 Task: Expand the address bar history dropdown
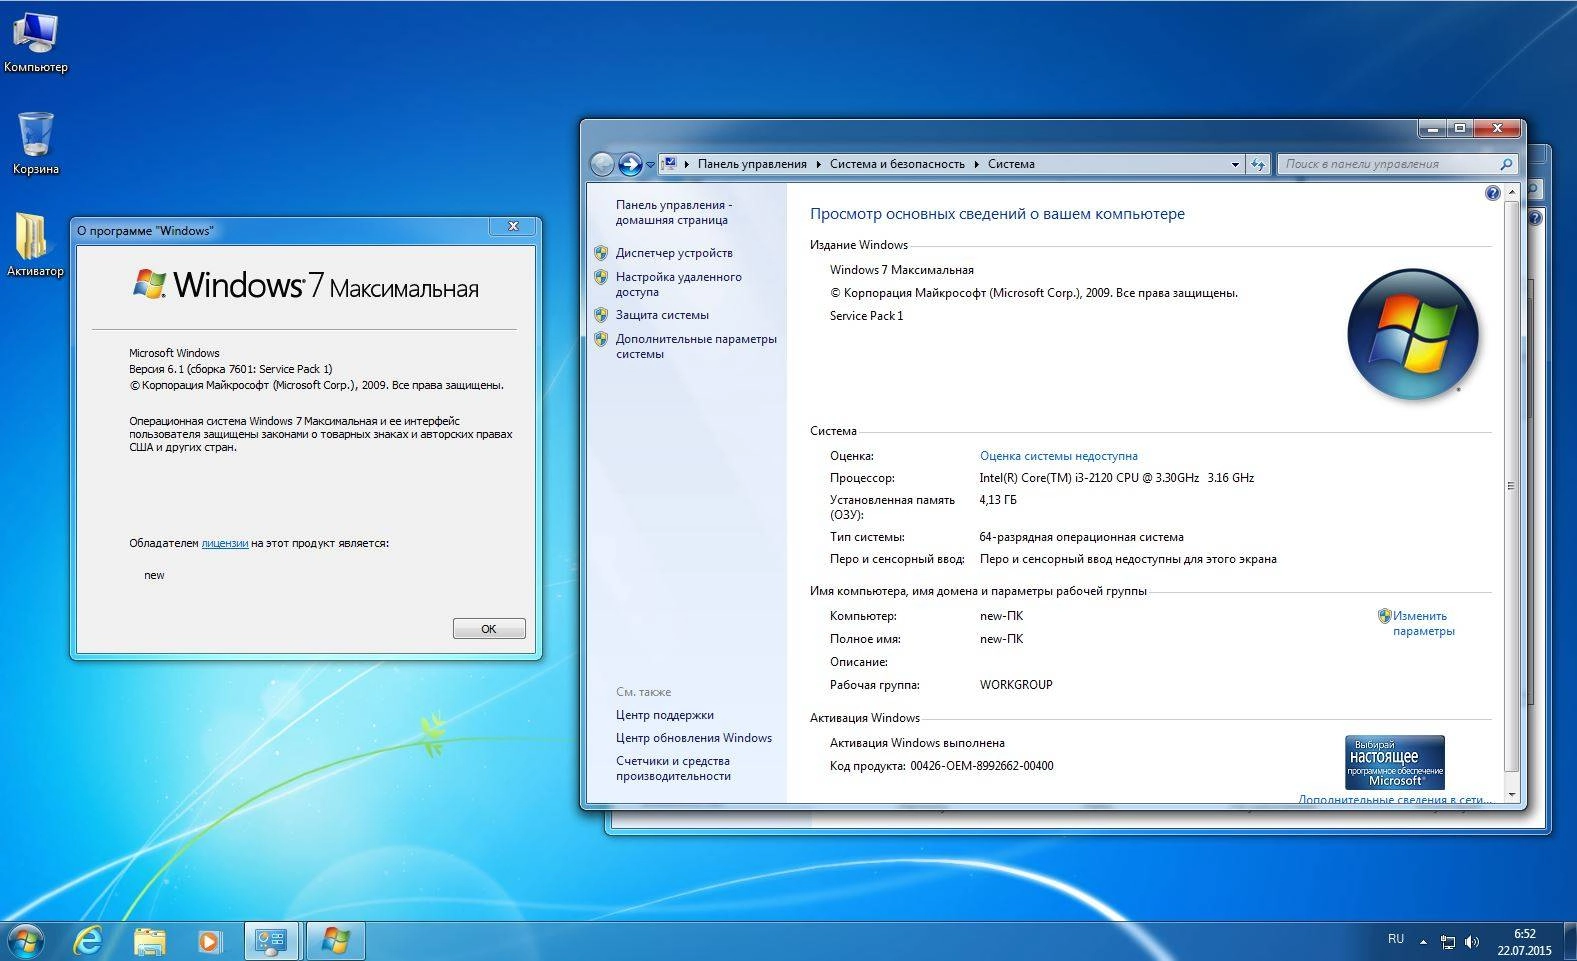tap(1235, 164)
